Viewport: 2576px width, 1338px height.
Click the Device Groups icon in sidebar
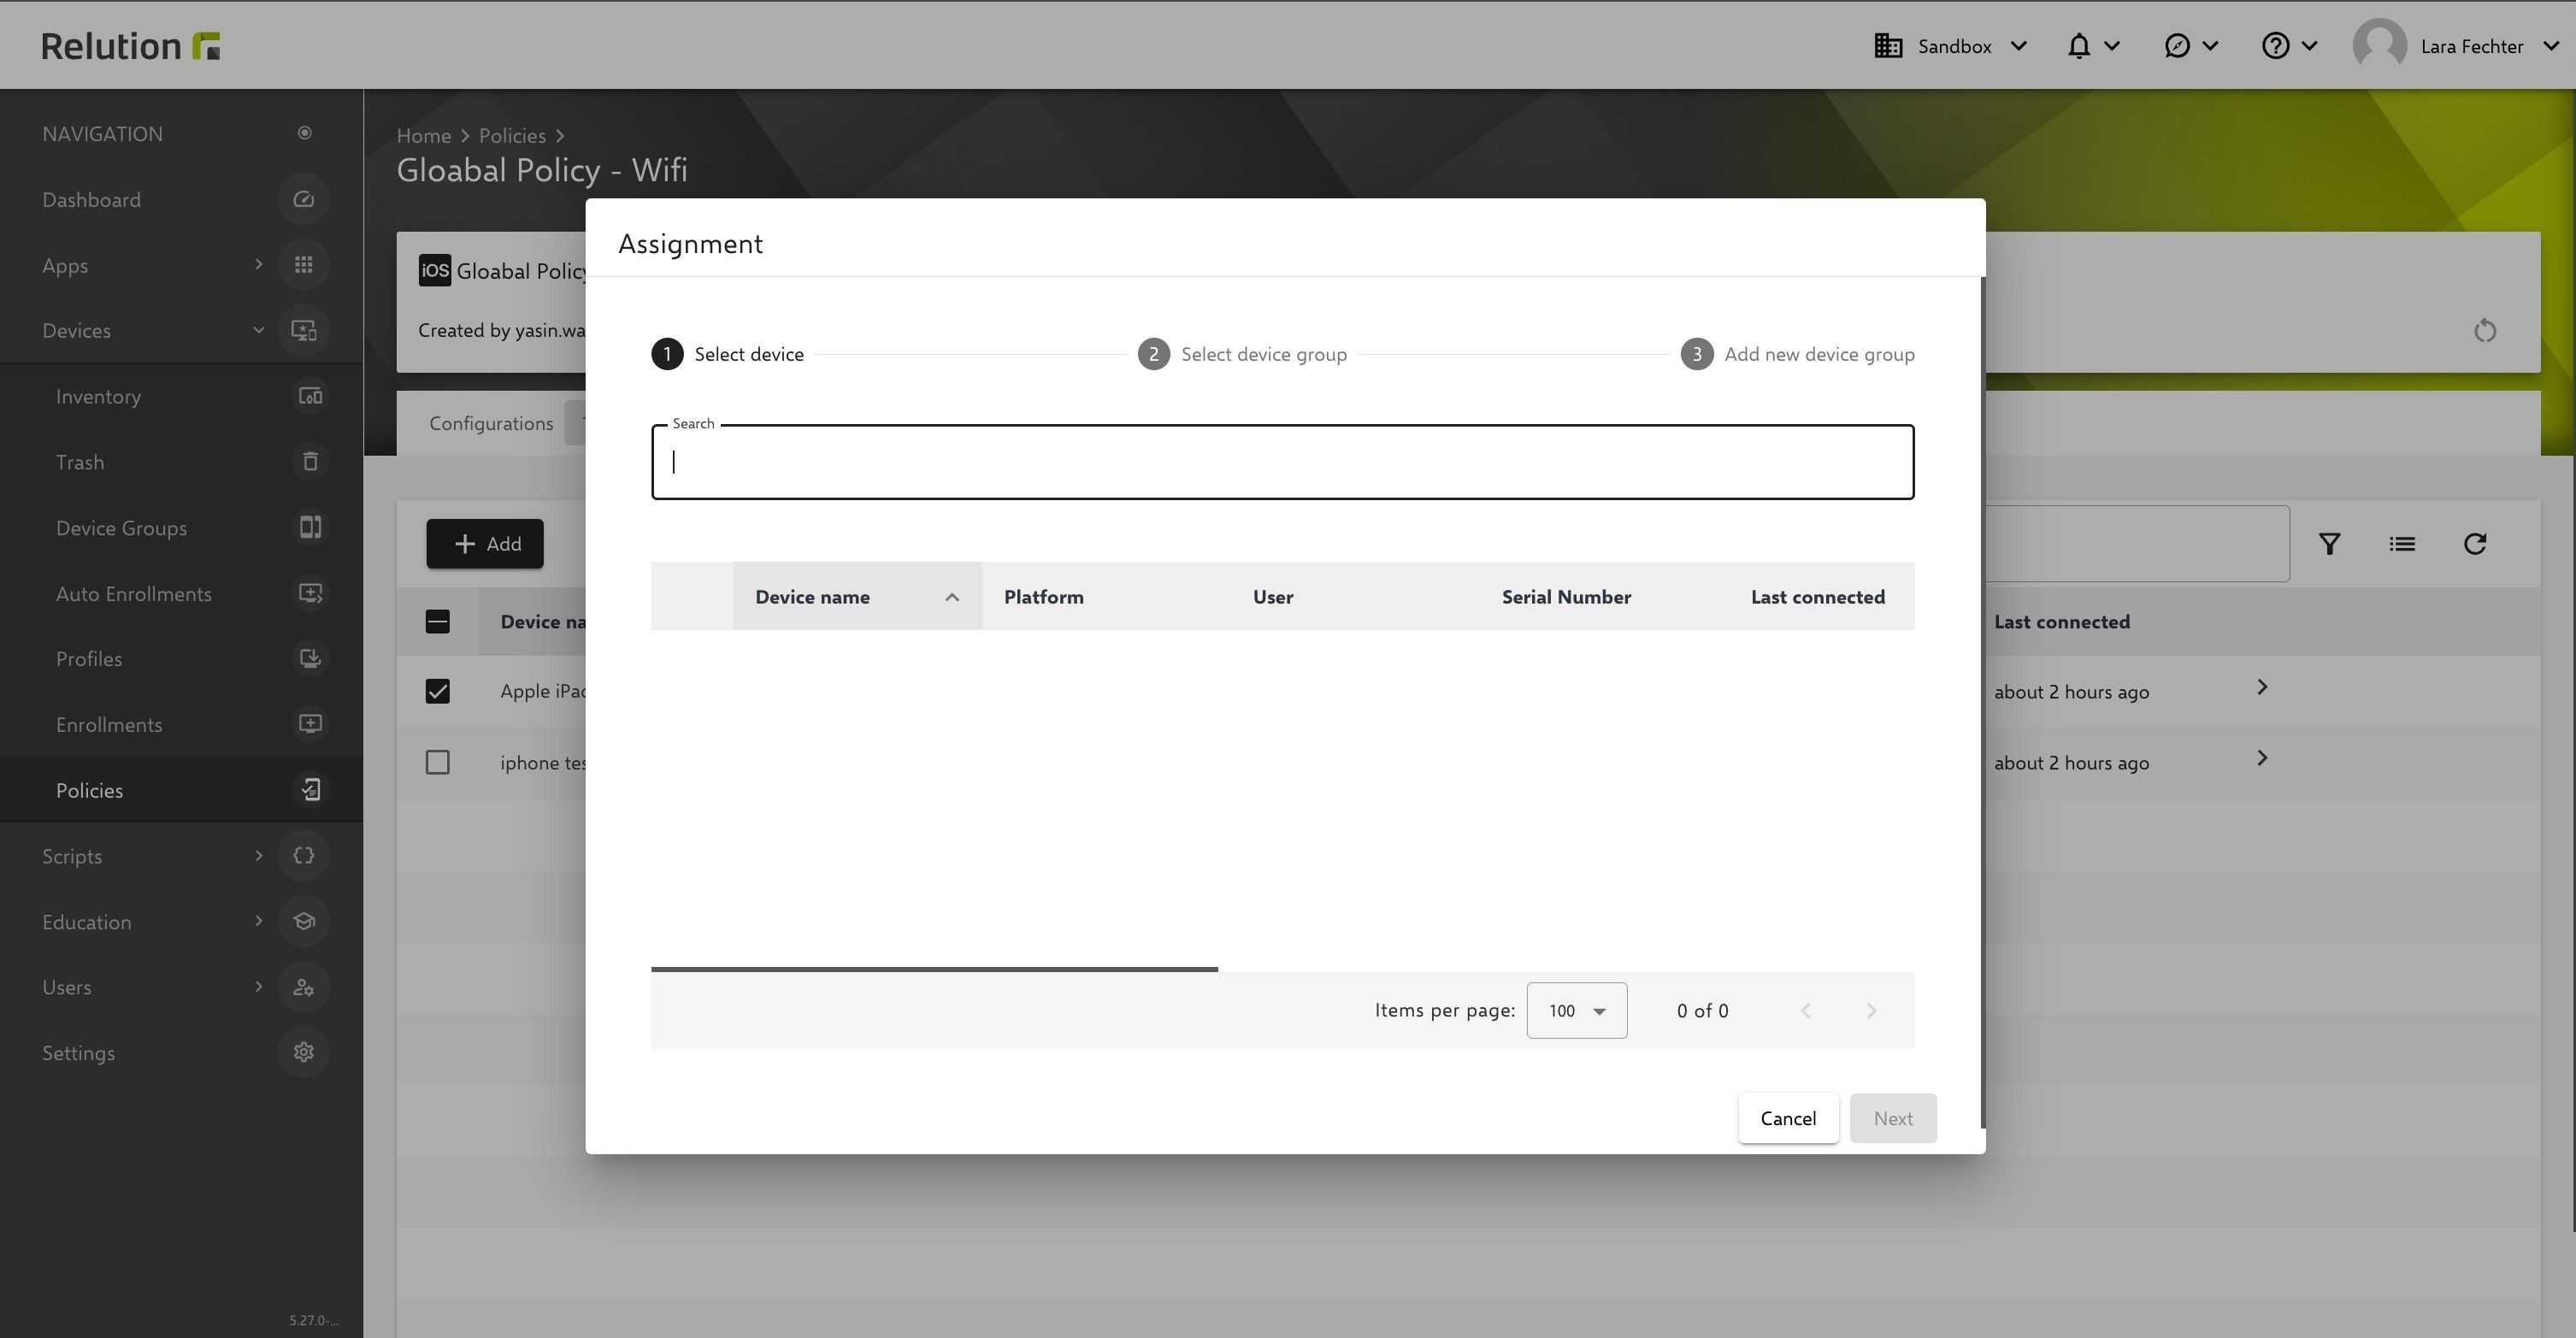click(307, 527)
